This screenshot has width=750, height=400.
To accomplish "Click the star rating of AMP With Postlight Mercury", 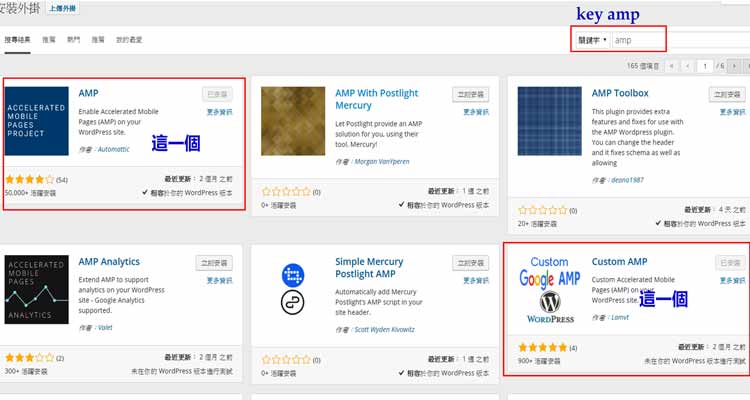I will pyautogui.click(x=286, y=192).
